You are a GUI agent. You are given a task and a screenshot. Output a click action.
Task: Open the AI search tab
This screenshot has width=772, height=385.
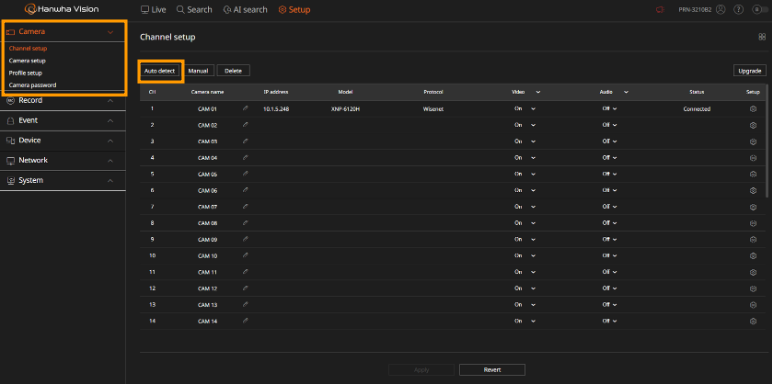pyautogui.click(x=245, y=9)
